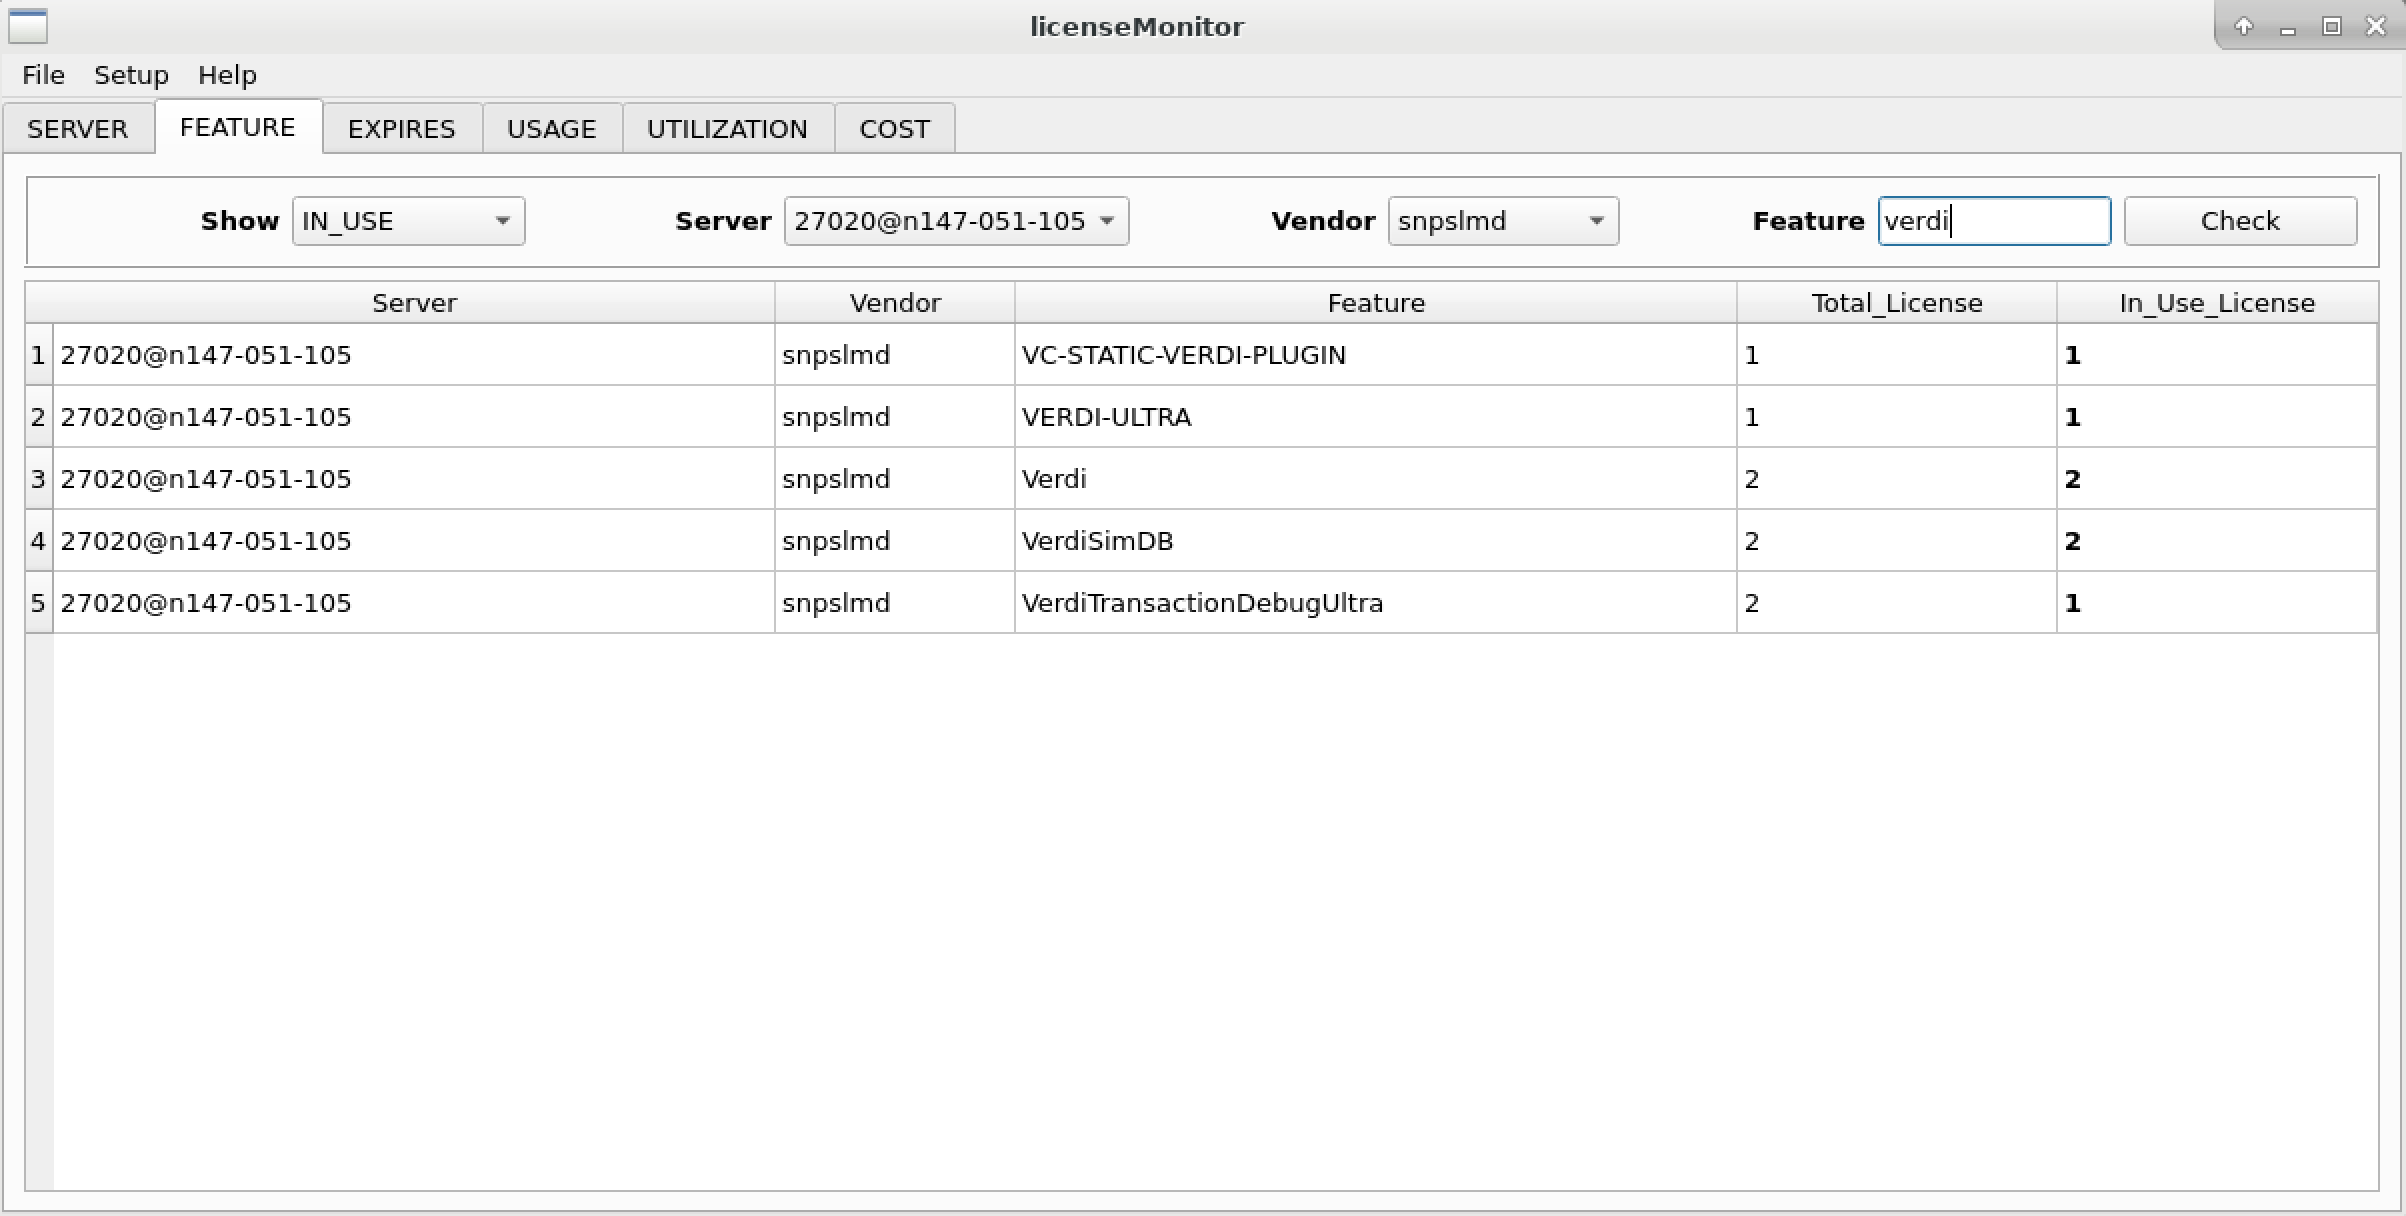Sort by the Vendor column header
Viewport: 2406px width, 1216px height.
895,303
